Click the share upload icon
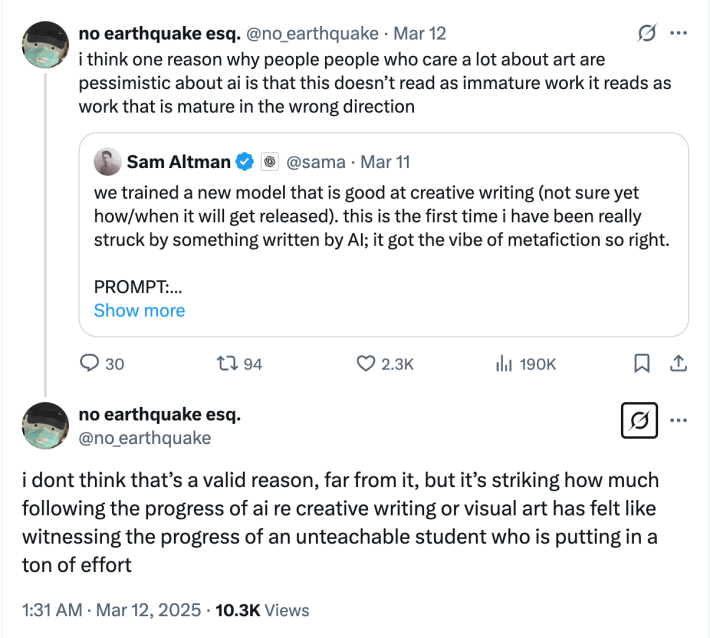This screenshot has width=710, height=638. (676, 364)
